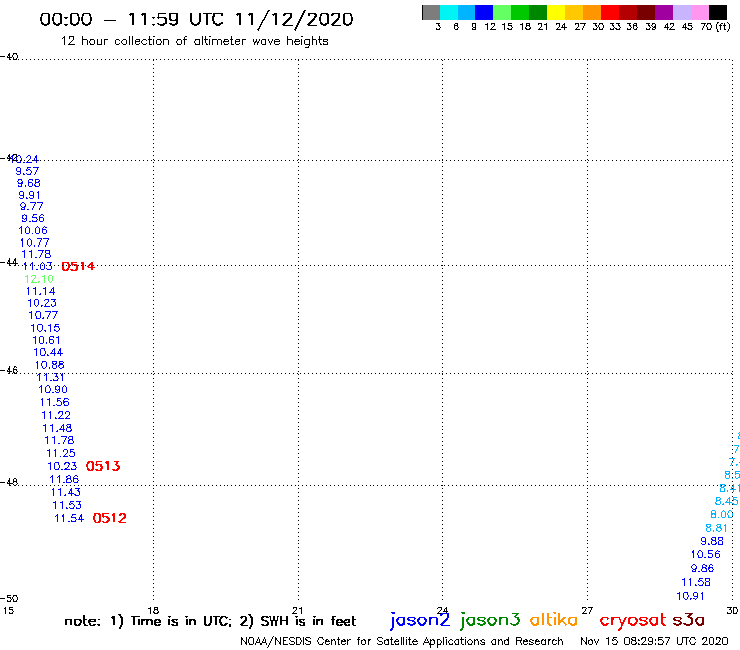Select the wave height value 11.56
Screen dimensions: 740x650
click(55, 402)
